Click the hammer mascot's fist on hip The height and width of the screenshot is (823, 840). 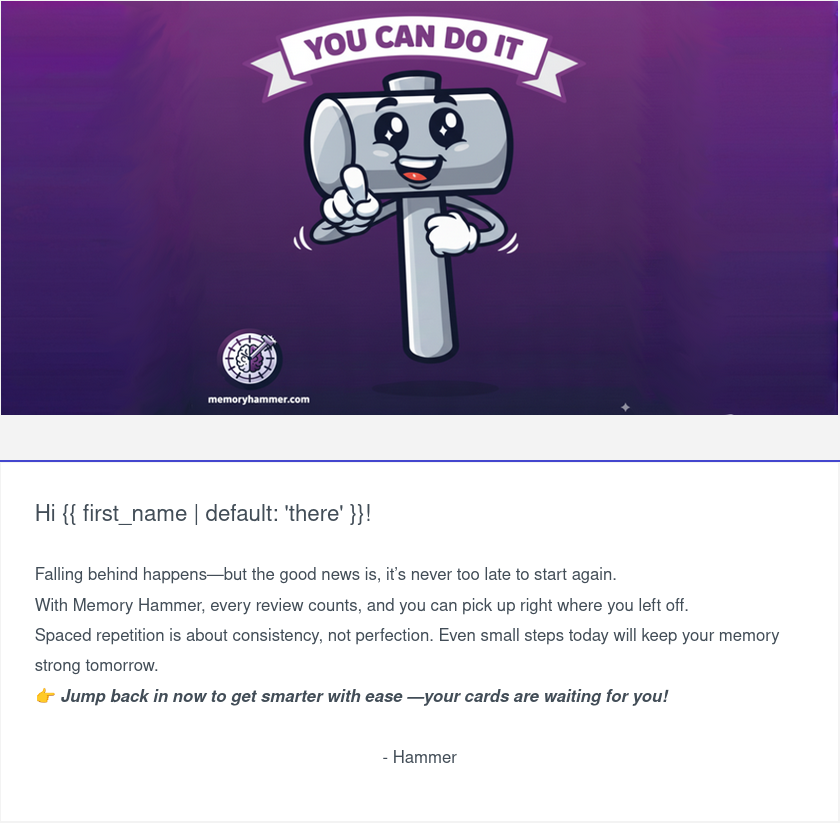(x=450, y=233)
